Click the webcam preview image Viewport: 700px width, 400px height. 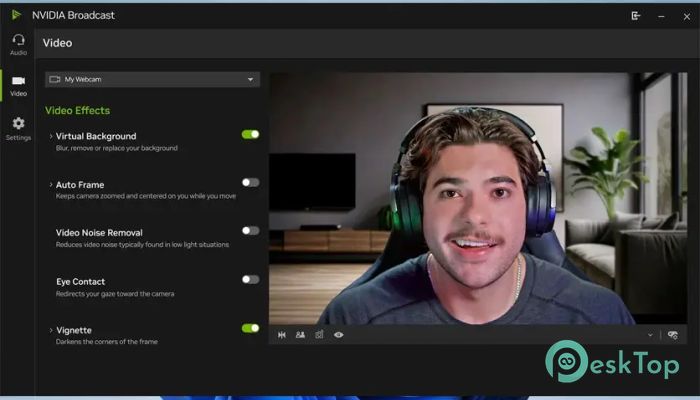(x=478, y=199)
